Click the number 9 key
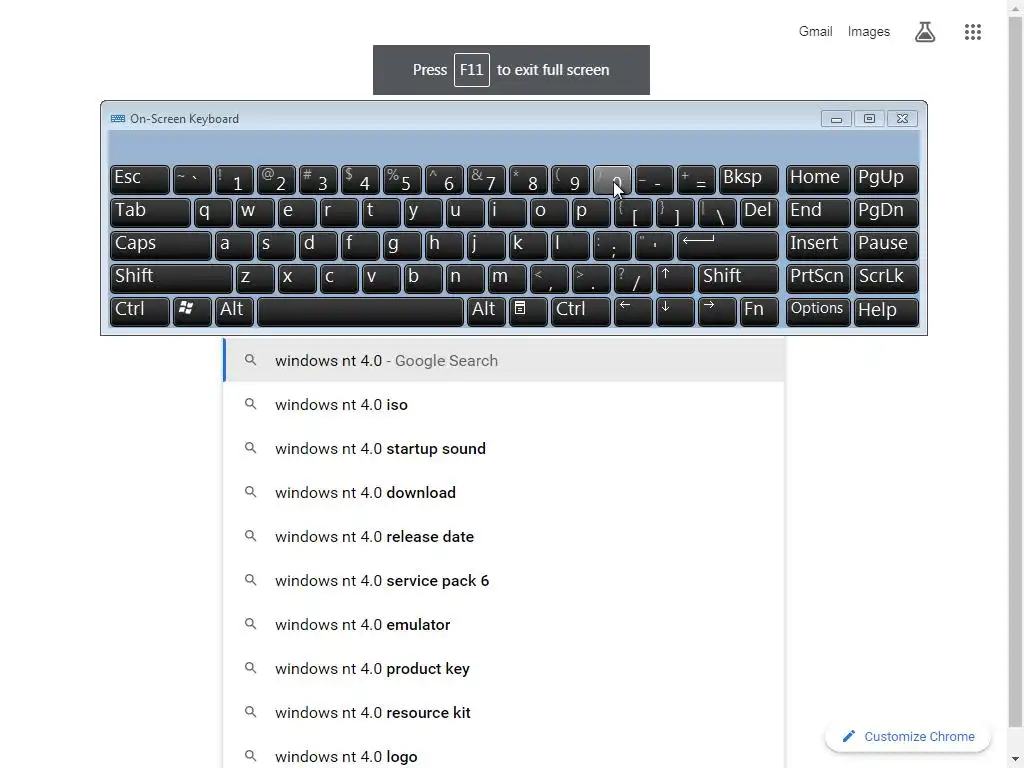The height and width of the screenshot is (768, 1024). pos(570,180)
